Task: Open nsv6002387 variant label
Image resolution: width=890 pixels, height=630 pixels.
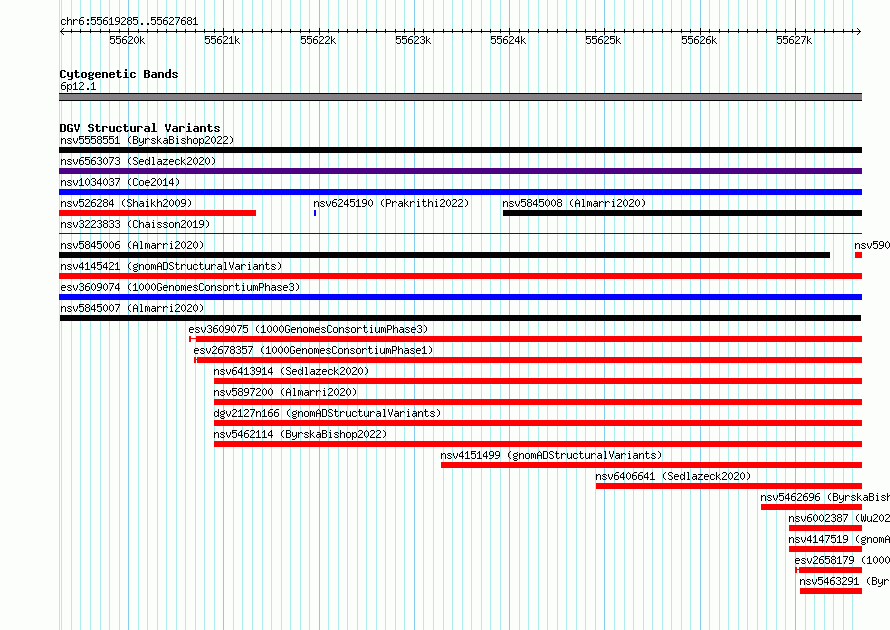Action: pyautogui.click(x=839, y=518)
